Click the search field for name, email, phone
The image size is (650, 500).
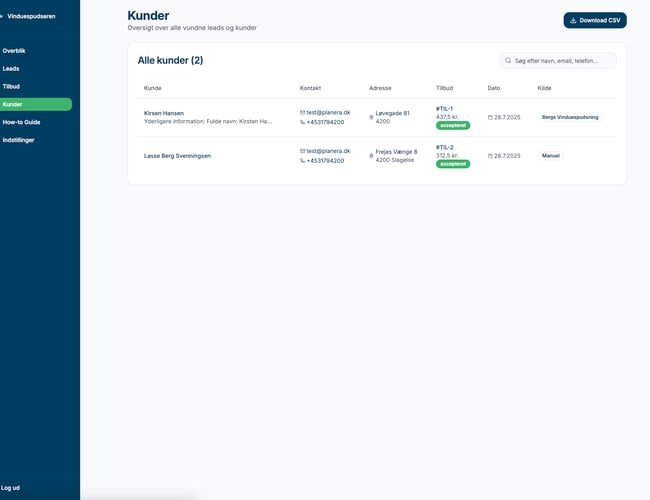[x=563, y=61]
